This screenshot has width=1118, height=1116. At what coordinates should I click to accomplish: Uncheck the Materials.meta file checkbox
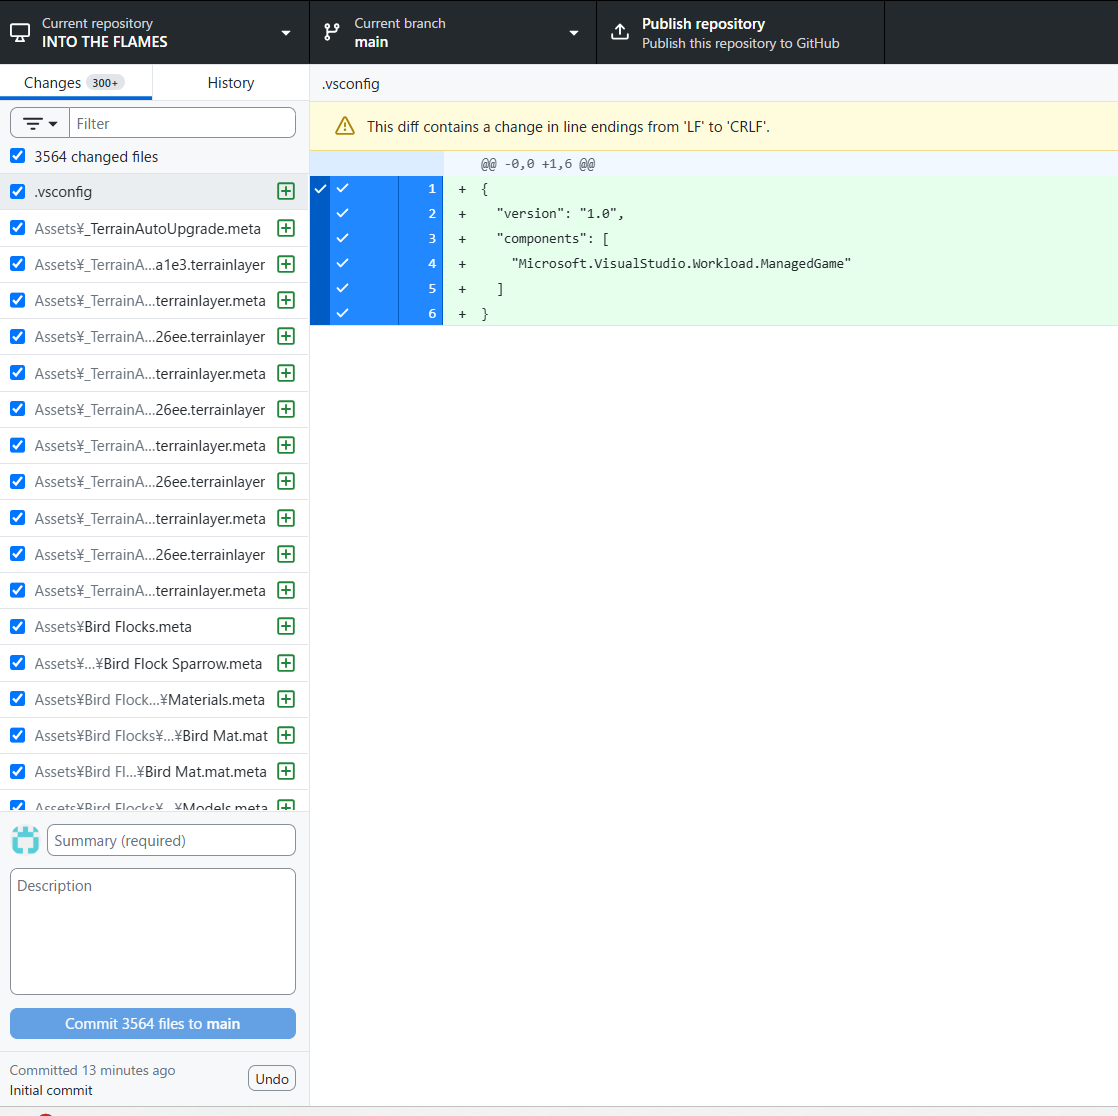(18, 699)
